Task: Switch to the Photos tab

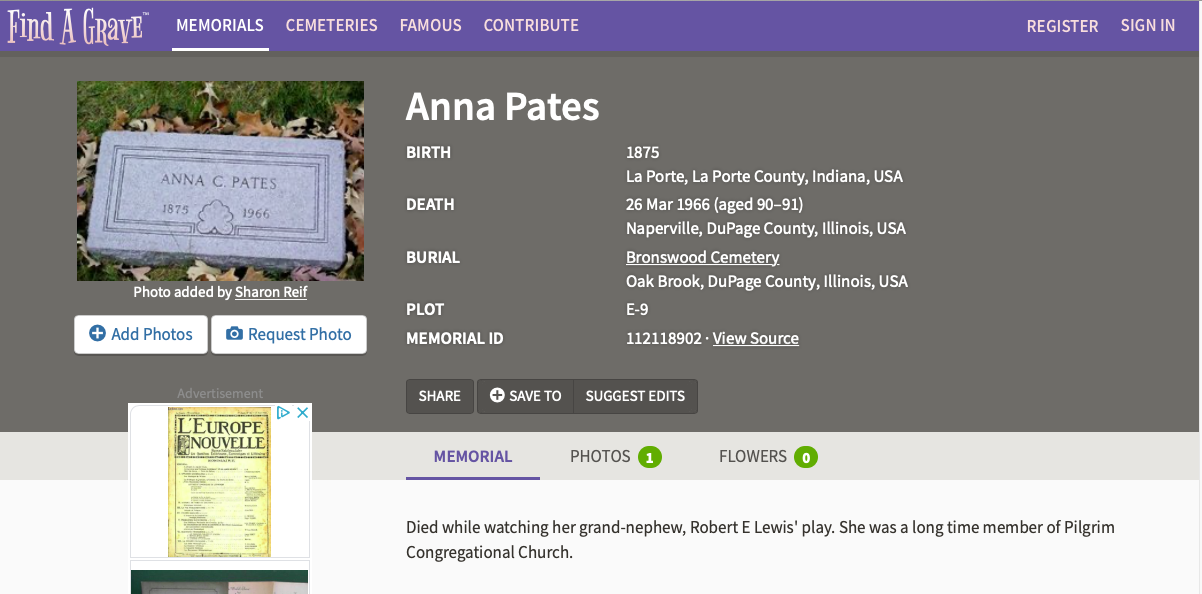Action: pyautogui.click(x=600, y=456)
